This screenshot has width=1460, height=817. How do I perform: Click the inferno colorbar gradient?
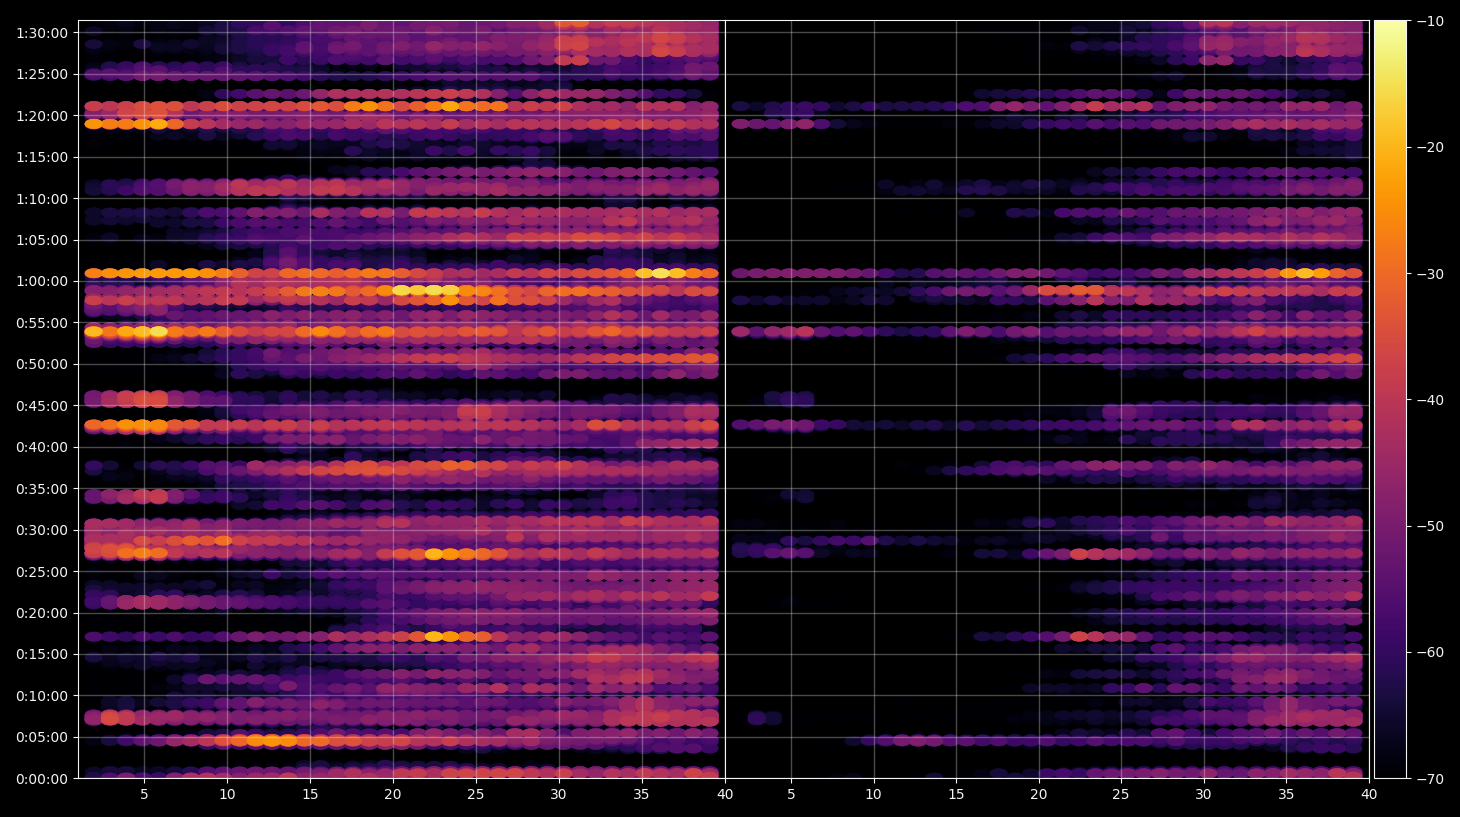point(1390,399)
